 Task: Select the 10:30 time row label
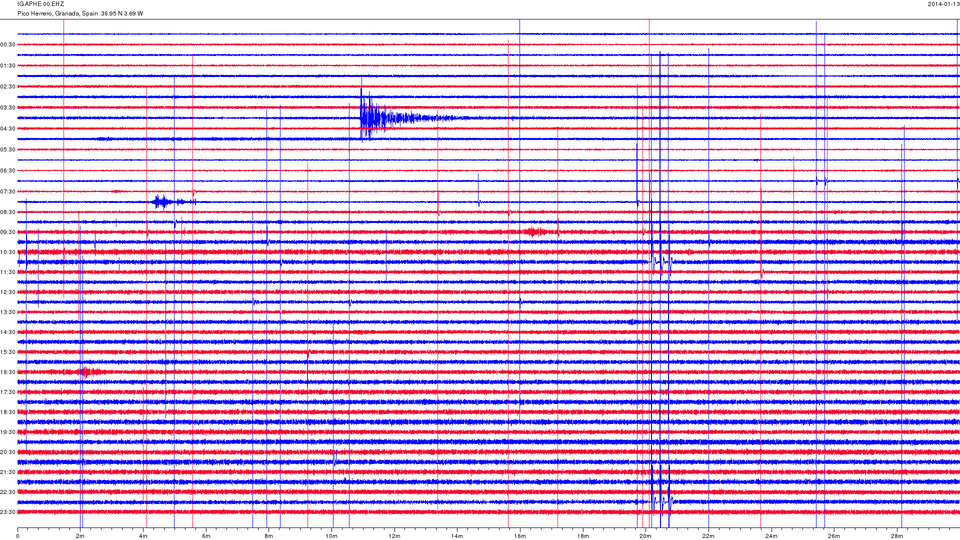(x=8, y=252)
